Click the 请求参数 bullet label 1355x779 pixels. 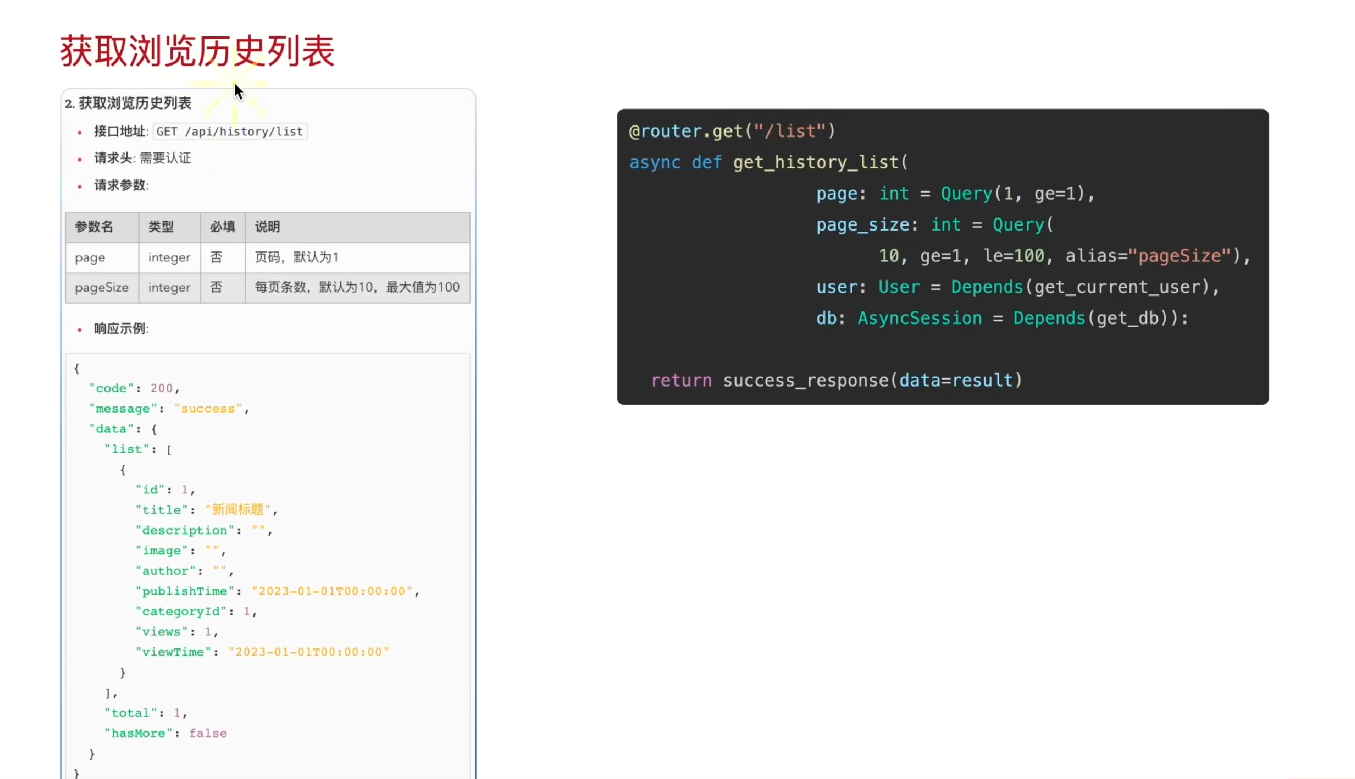click(x=121, y=185)
